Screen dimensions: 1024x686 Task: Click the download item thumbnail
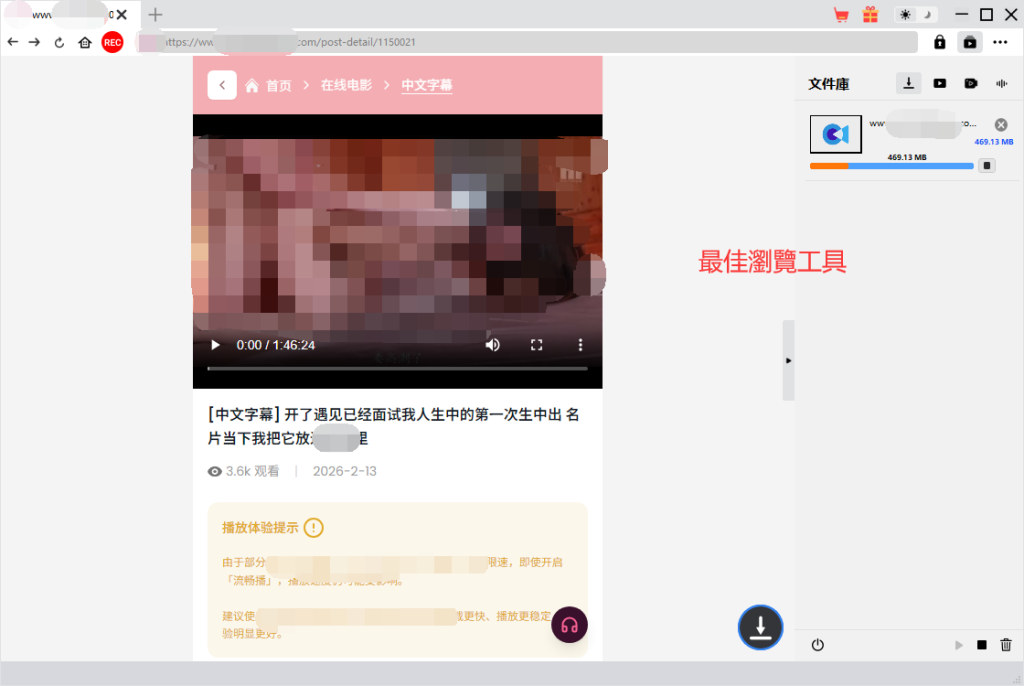(835, 134)
